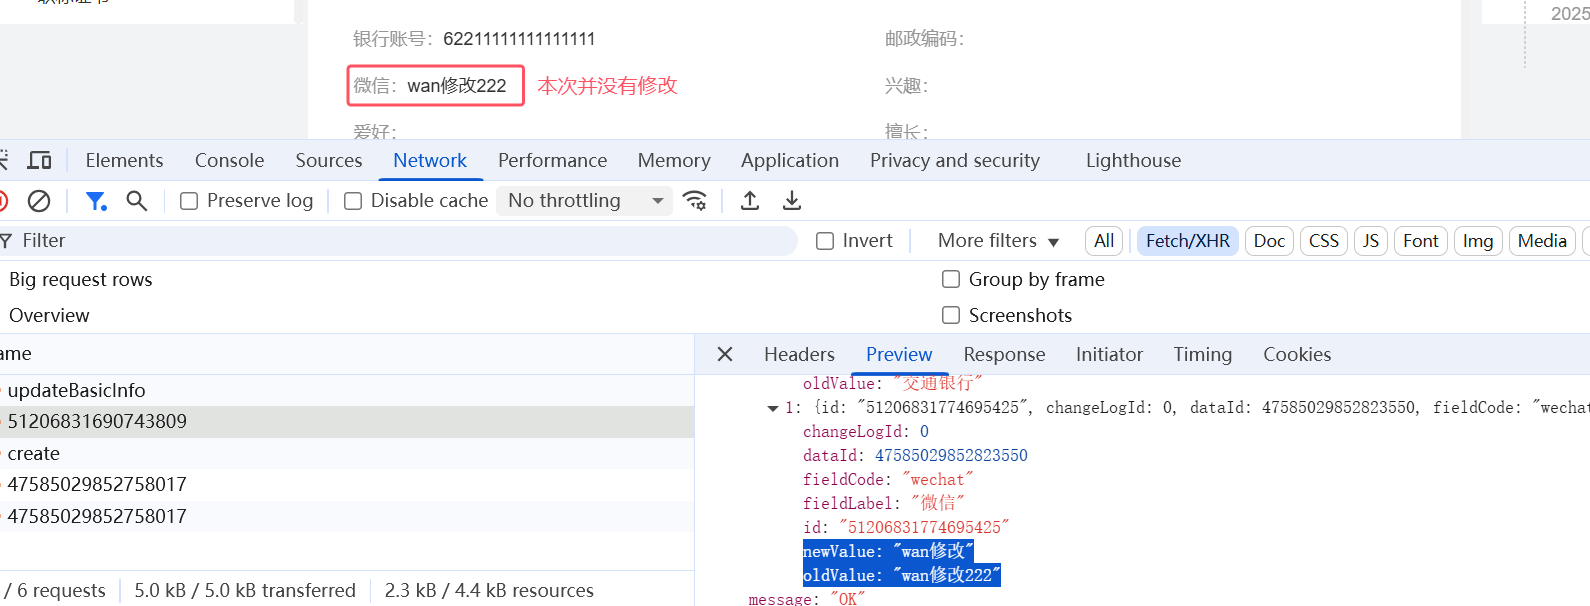Type in the Filter input field

tap(400, 241)
